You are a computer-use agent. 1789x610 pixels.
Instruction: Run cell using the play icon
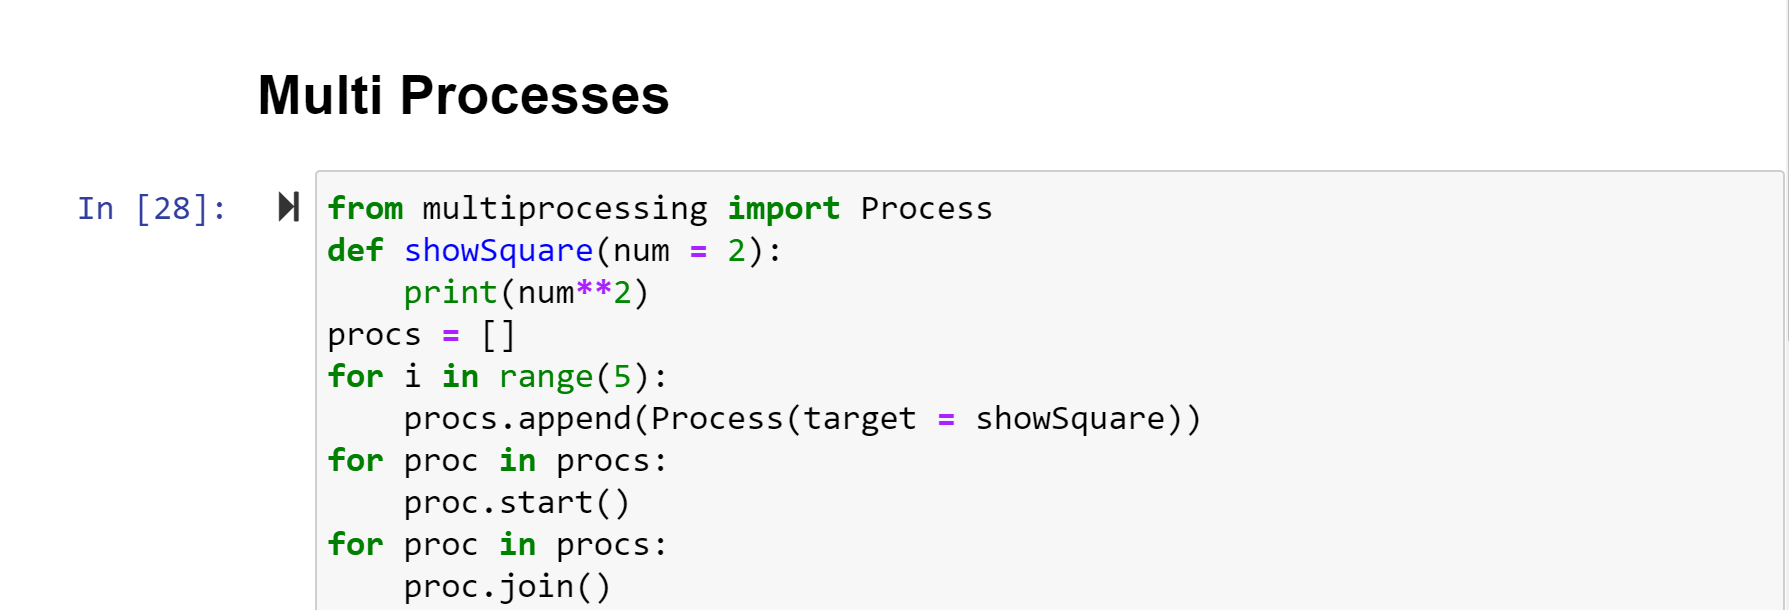click(288, 207)
